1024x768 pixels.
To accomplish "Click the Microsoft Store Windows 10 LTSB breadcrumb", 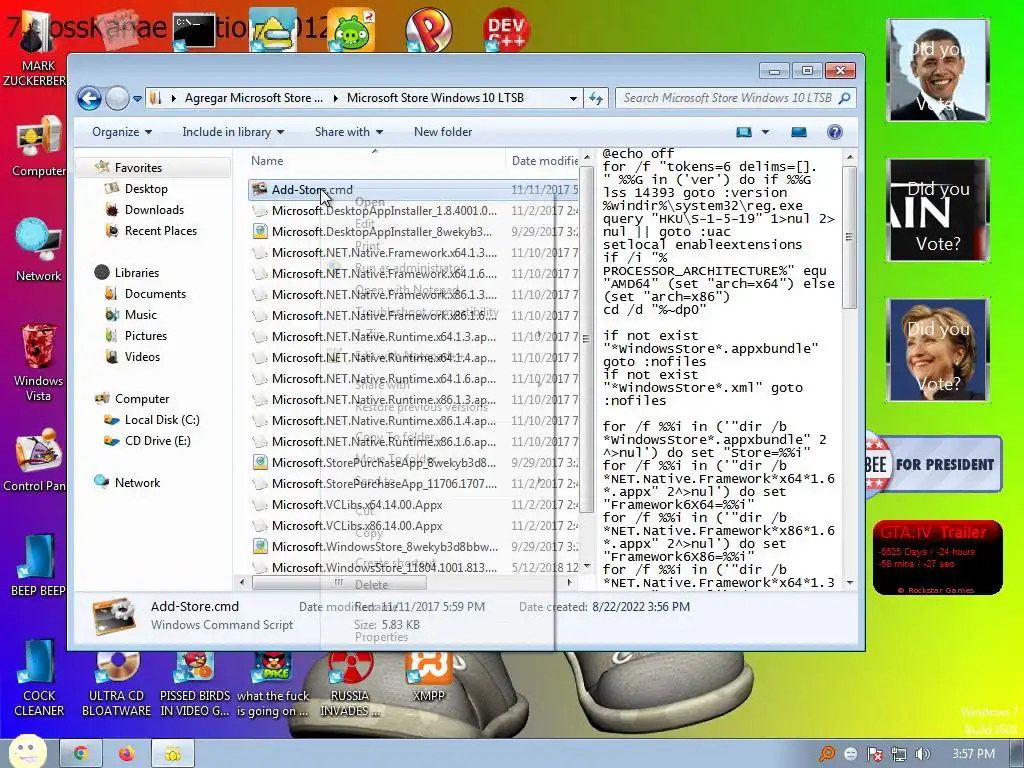I will pos(435,98).
